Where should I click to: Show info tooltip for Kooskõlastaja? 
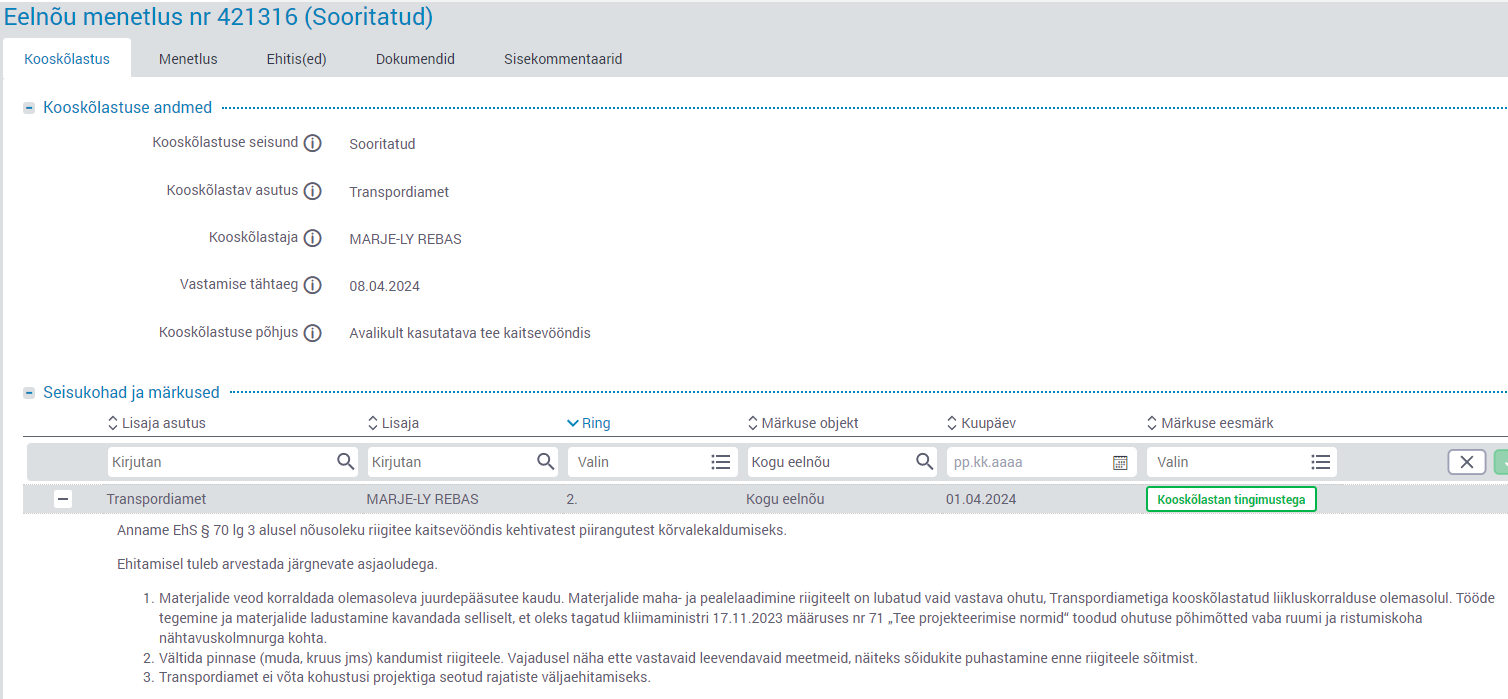(313, 238)
